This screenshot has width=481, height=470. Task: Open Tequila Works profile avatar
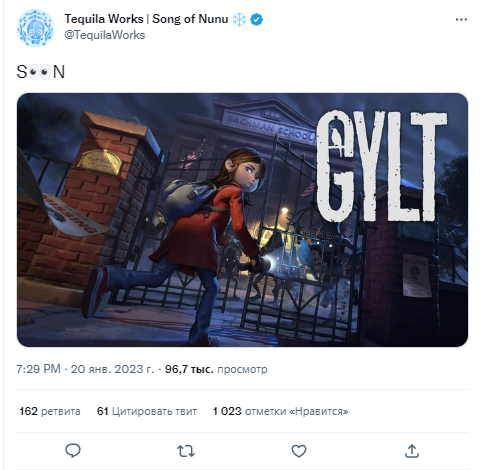[35, 28]
